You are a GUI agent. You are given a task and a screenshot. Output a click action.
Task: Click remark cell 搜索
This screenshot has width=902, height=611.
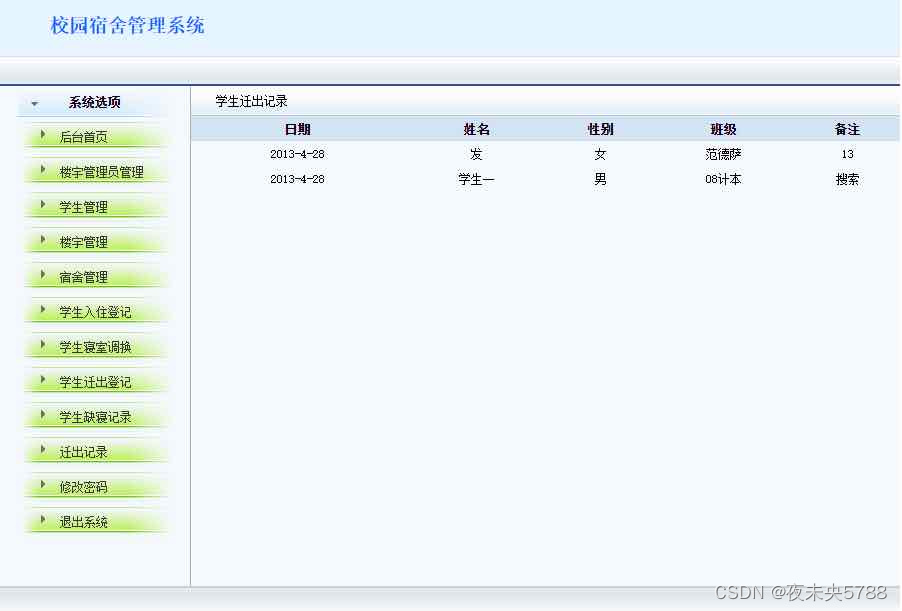pos(847,180)
